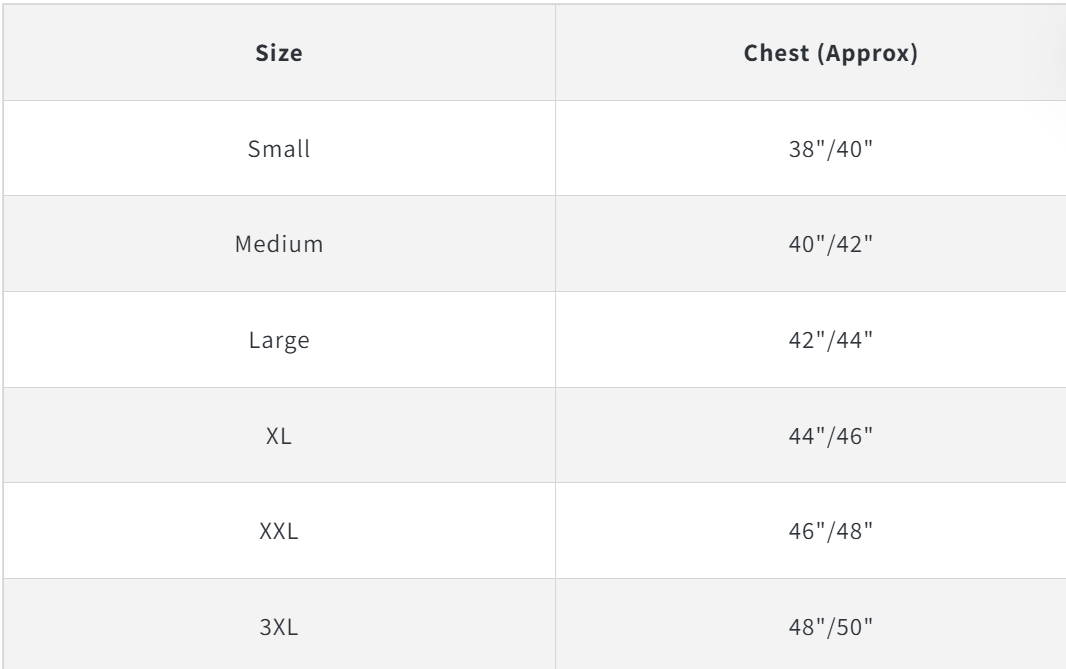Click the 46"/48" chest measurement
The width and height of the screenshot is (1066, 669).
(831, 532)
